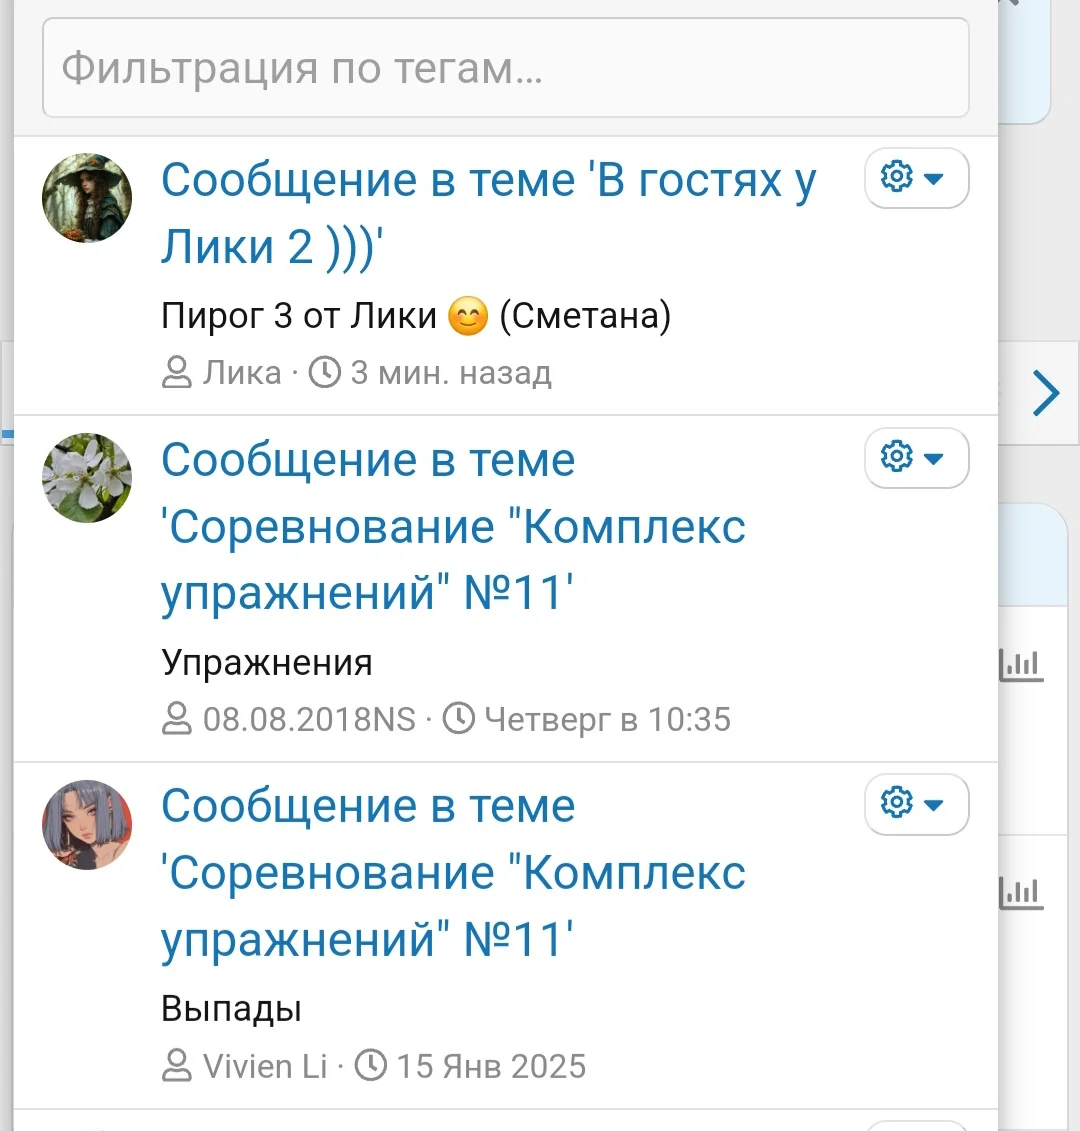Click the clock icon next to 'Четверг в 10:35'
Screen dimensions: 1080x1131
[460, 719]
